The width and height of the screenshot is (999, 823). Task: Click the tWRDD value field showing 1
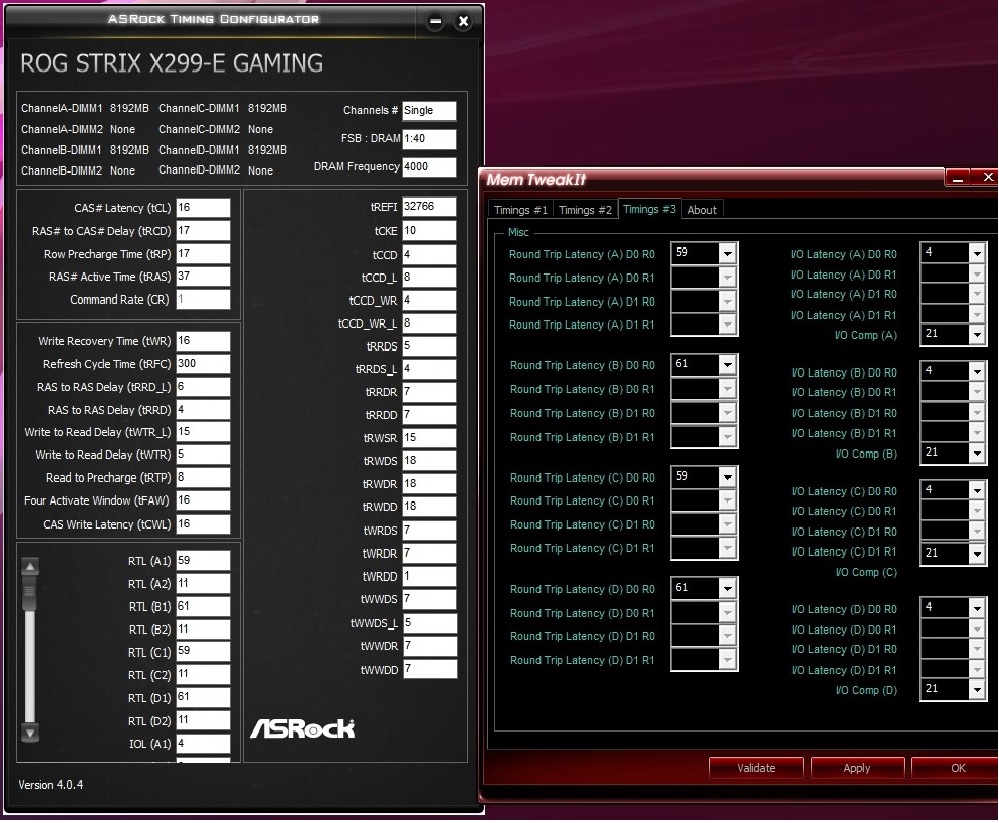429,576
